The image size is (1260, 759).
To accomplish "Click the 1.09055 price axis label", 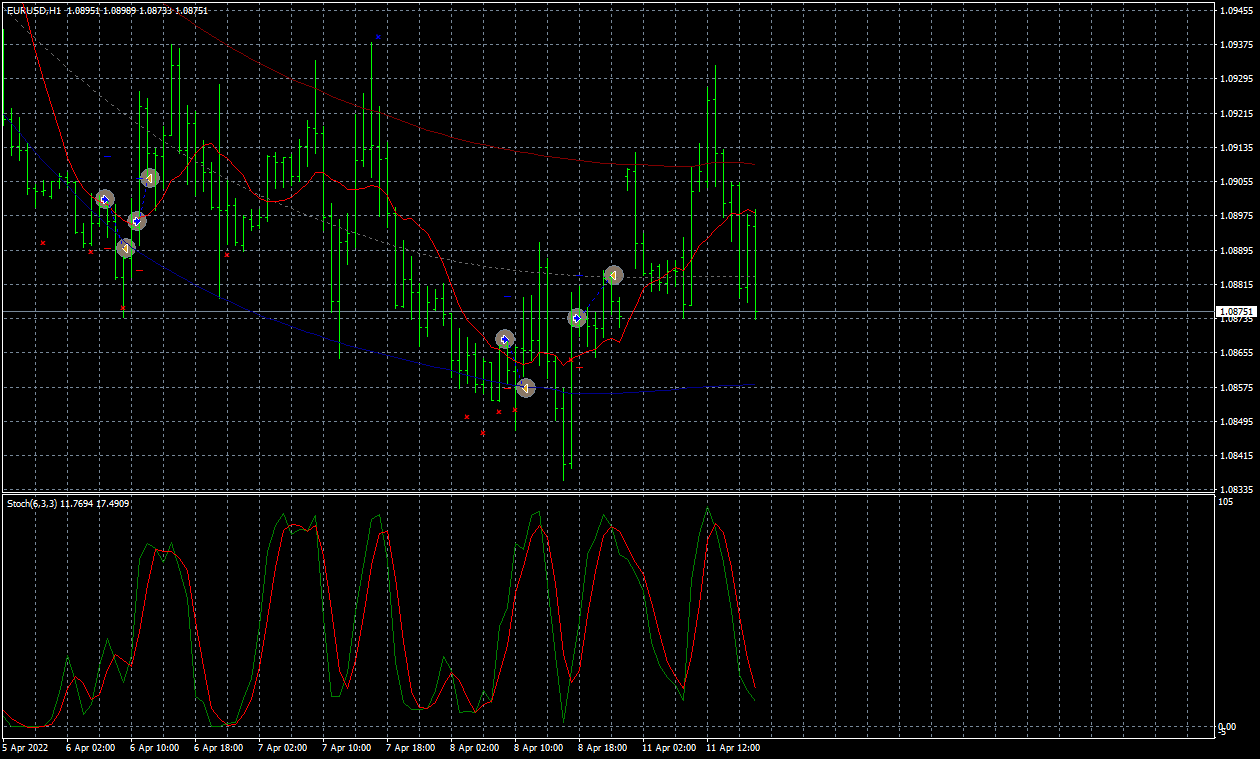I will (1236, 181).
